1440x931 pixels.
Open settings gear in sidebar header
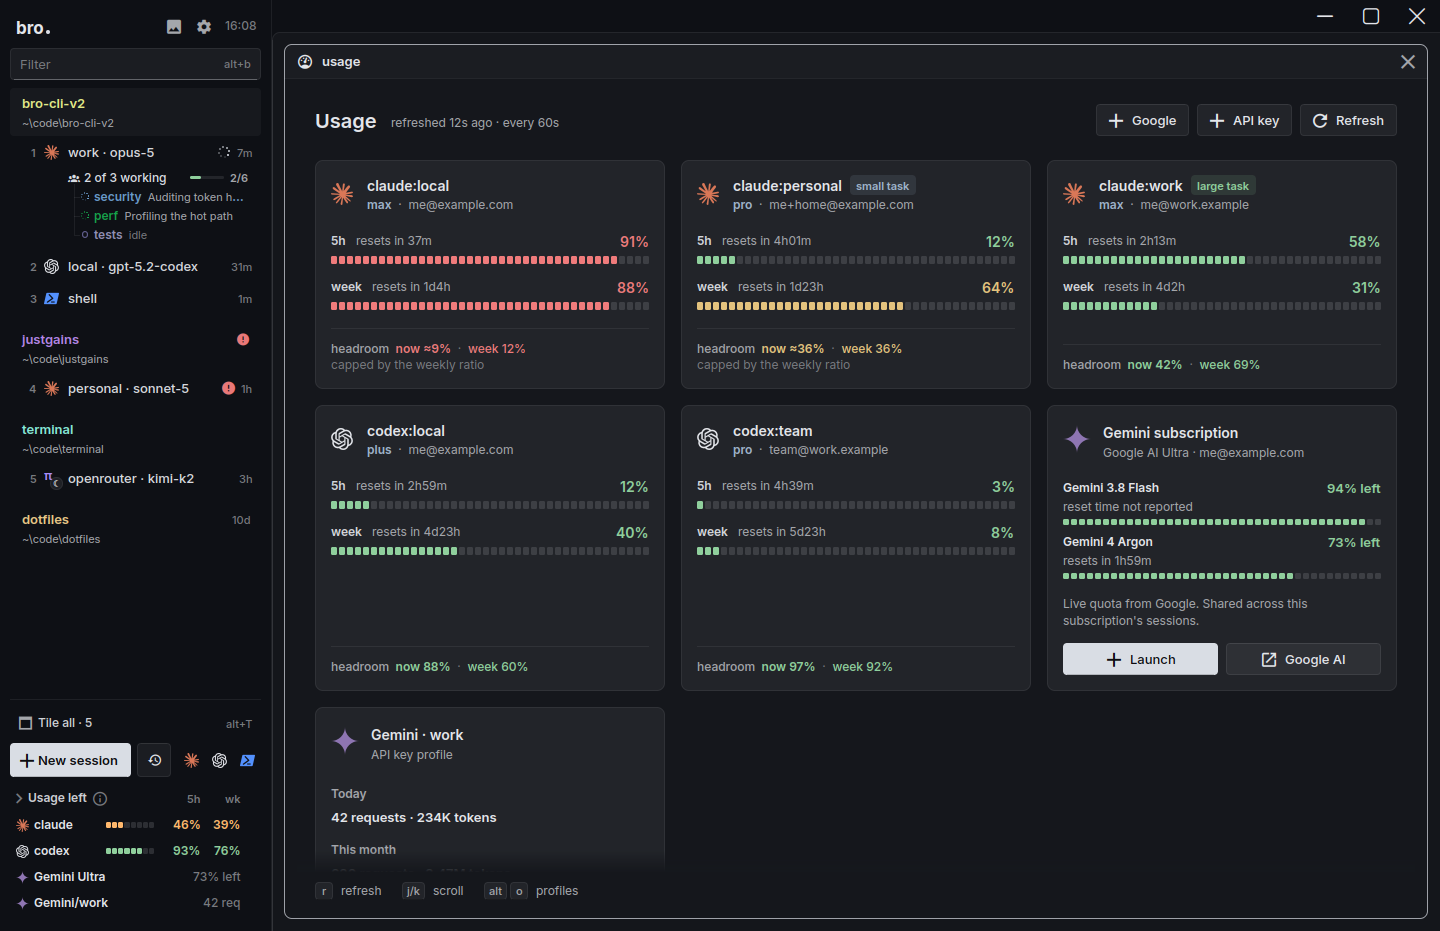[204, 27]
